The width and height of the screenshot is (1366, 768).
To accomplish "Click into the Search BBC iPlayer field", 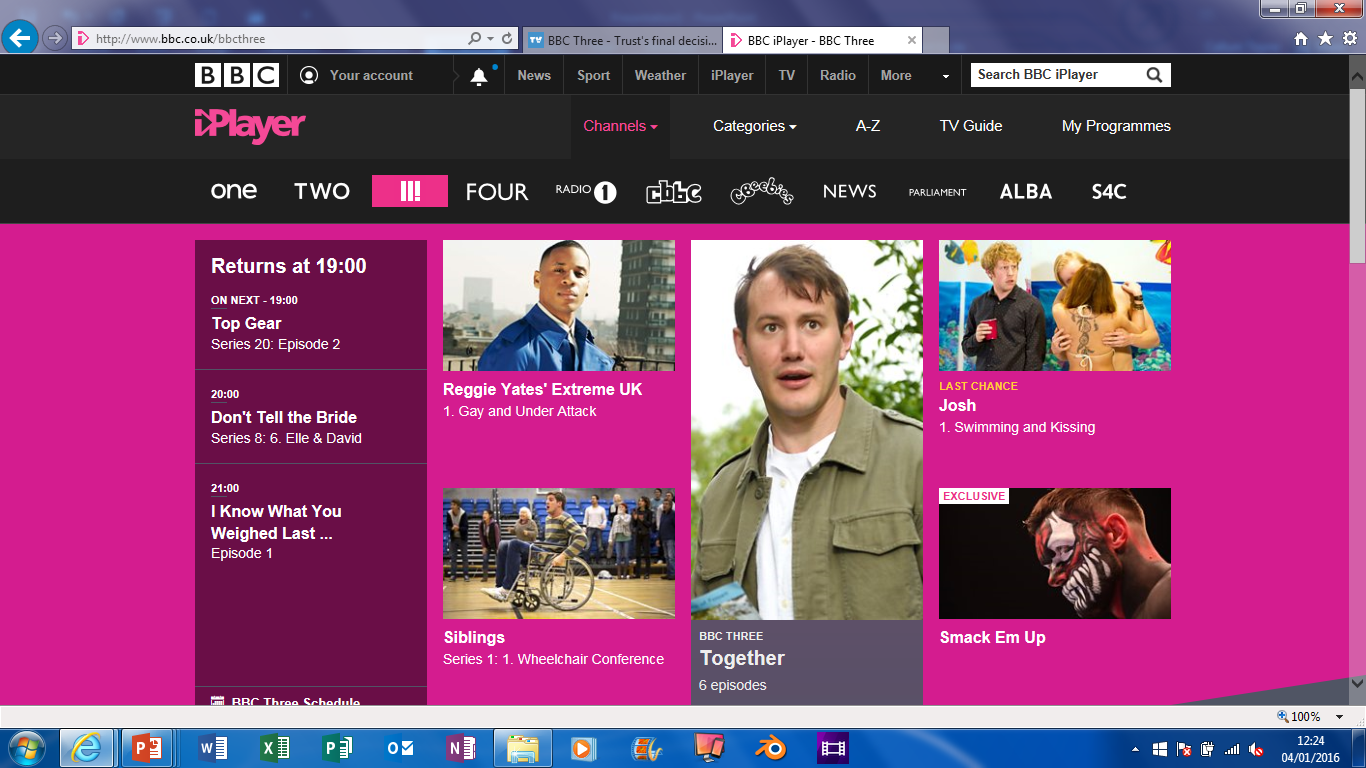I will 1056,75.
